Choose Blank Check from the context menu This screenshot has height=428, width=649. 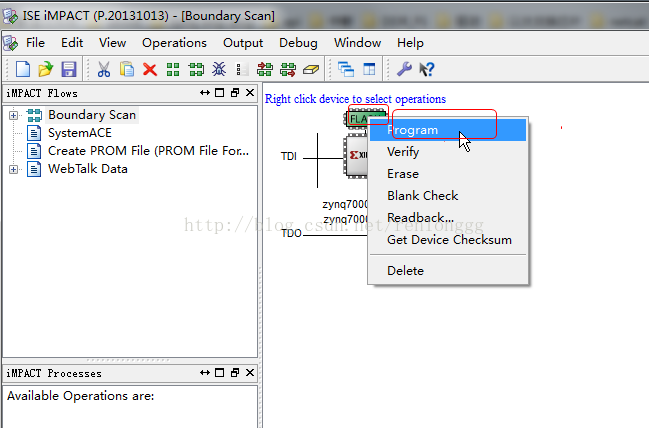(x=448, y=196)
